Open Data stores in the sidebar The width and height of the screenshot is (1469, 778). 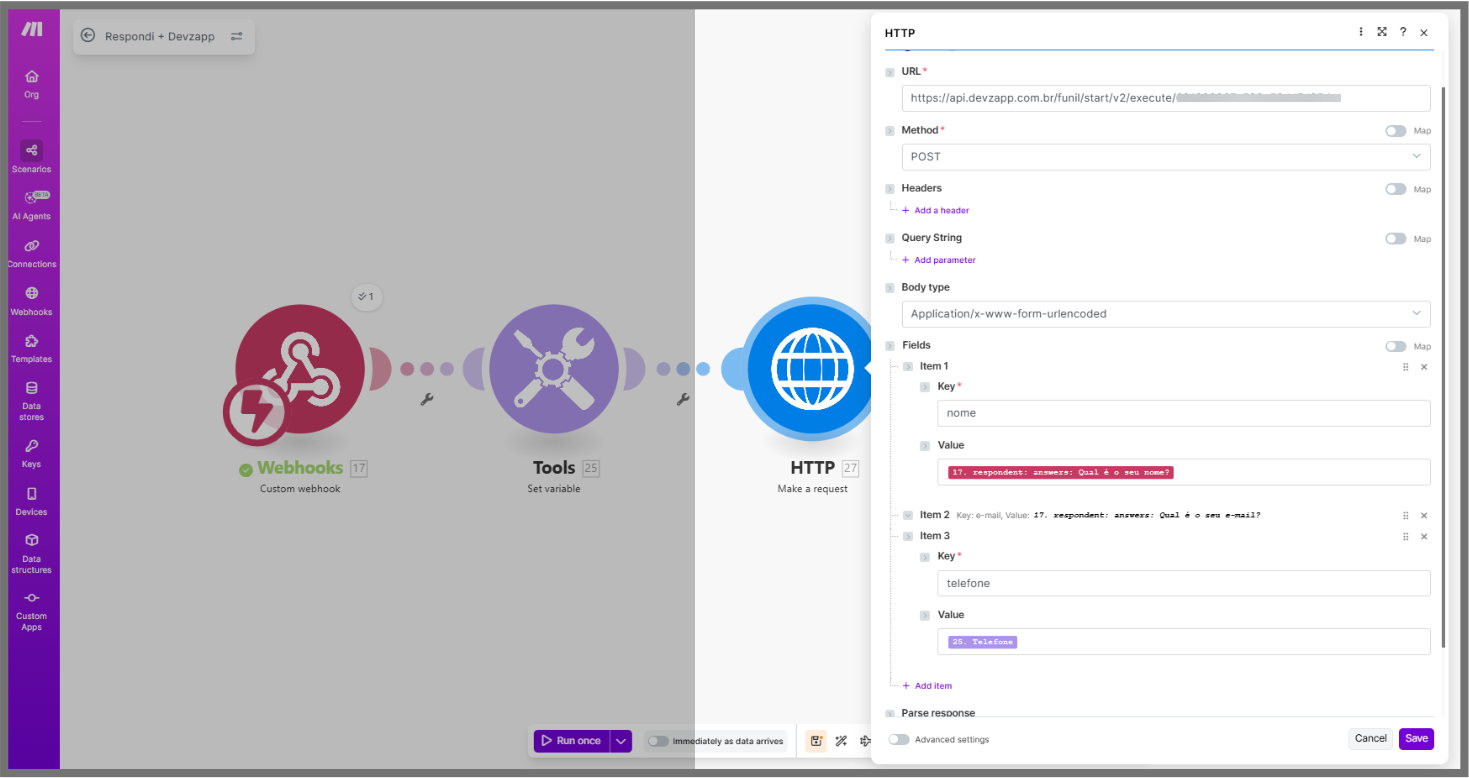[32, 400]
